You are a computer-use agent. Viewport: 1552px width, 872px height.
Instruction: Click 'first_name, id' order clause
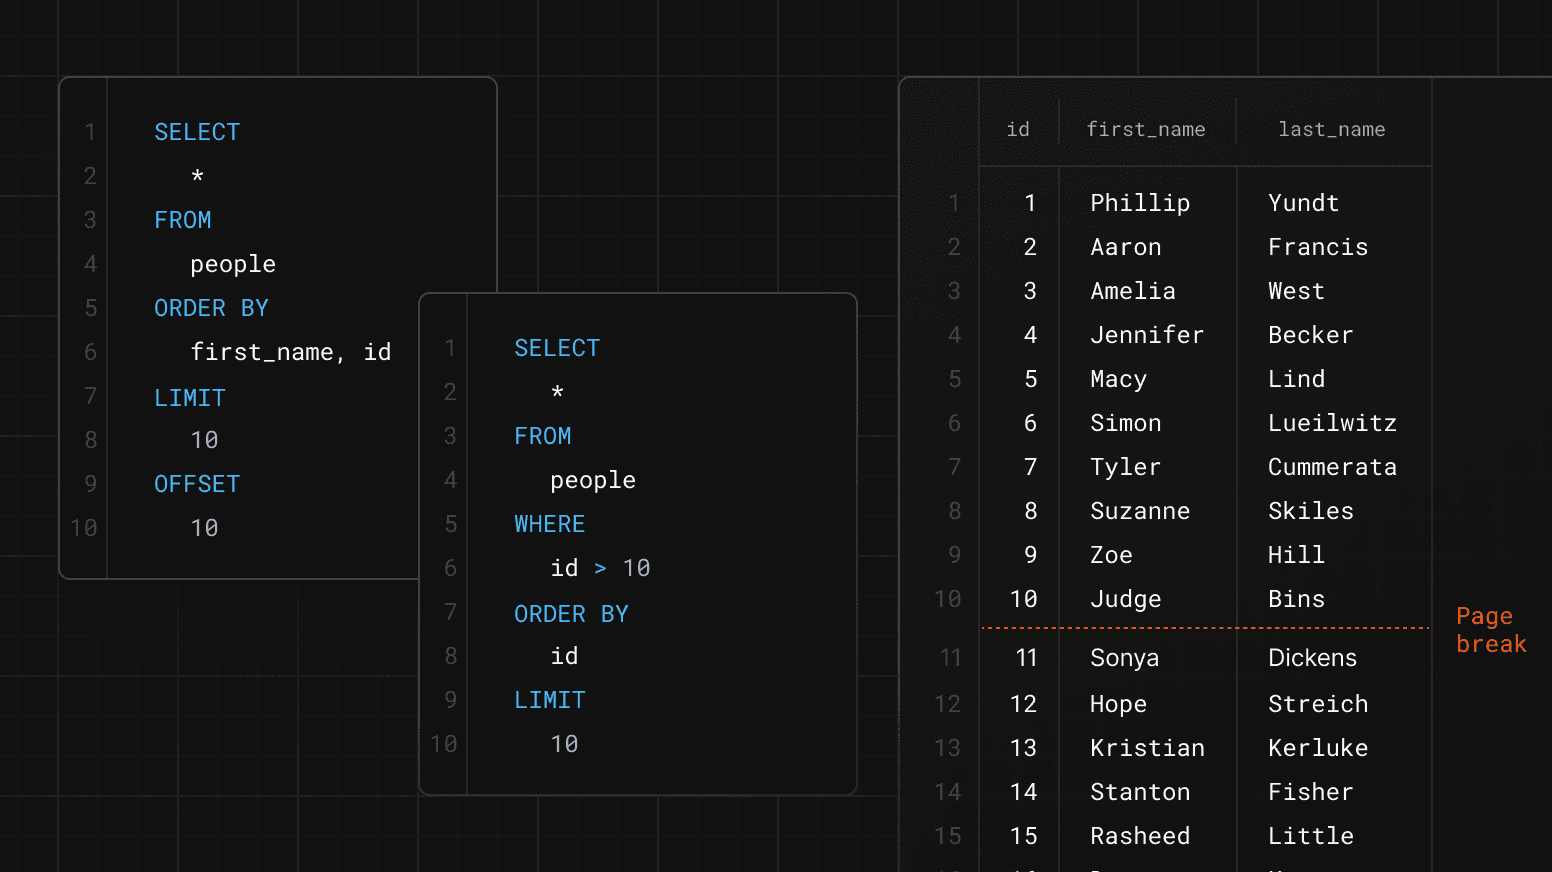tap(290, 352)
